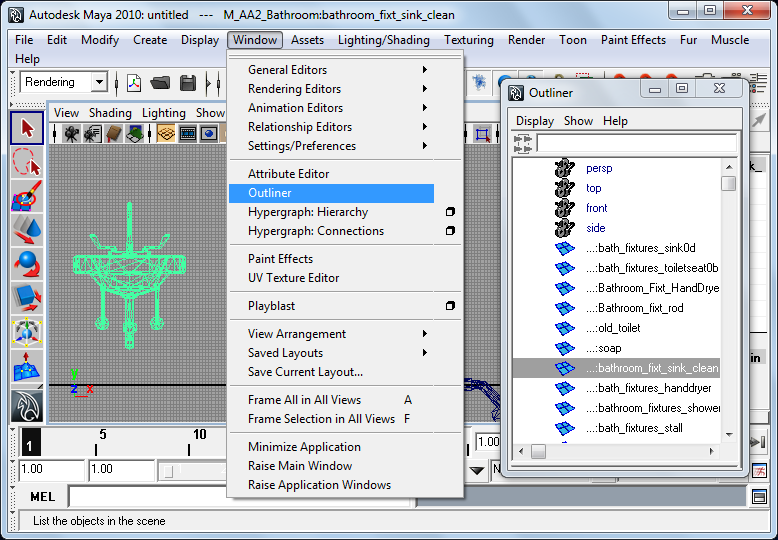Expand Animation Editors submenu
The width and height of the screenshot is (778, 540).
[x=425, y=107]
